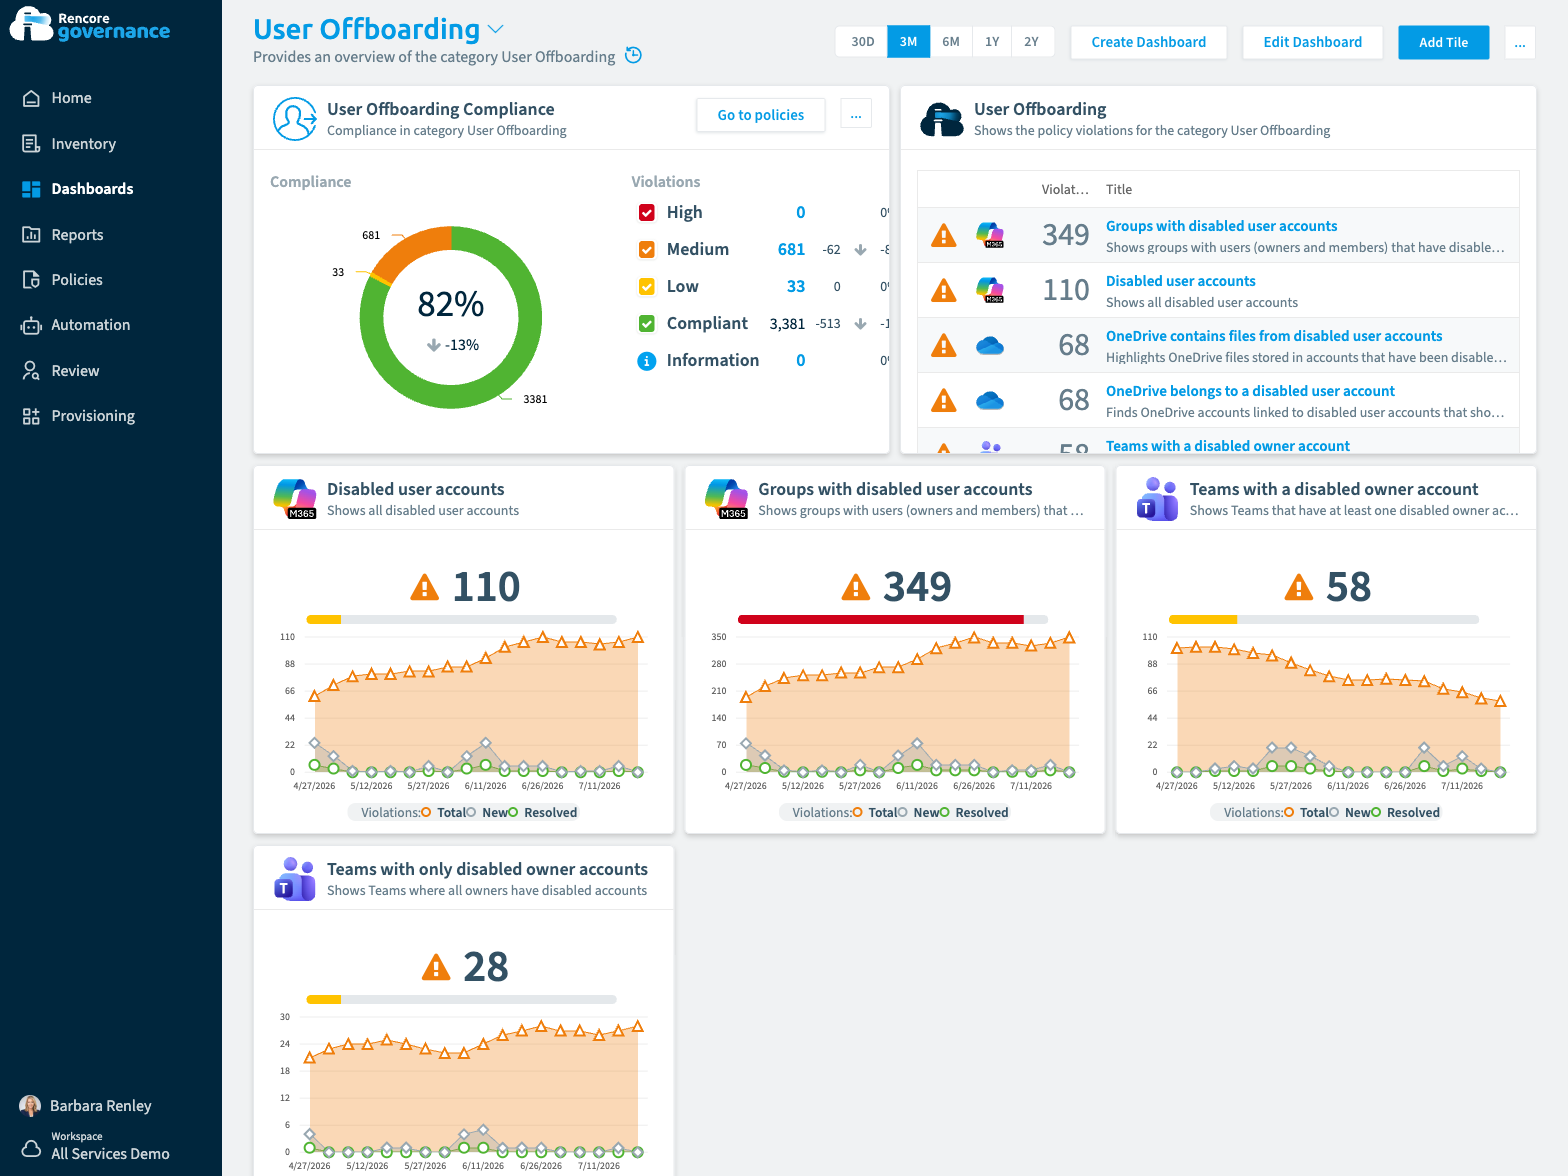
Task: Toggle Resolved series in the Teams with a disabled owner account legend
Action: point(1405,813)
